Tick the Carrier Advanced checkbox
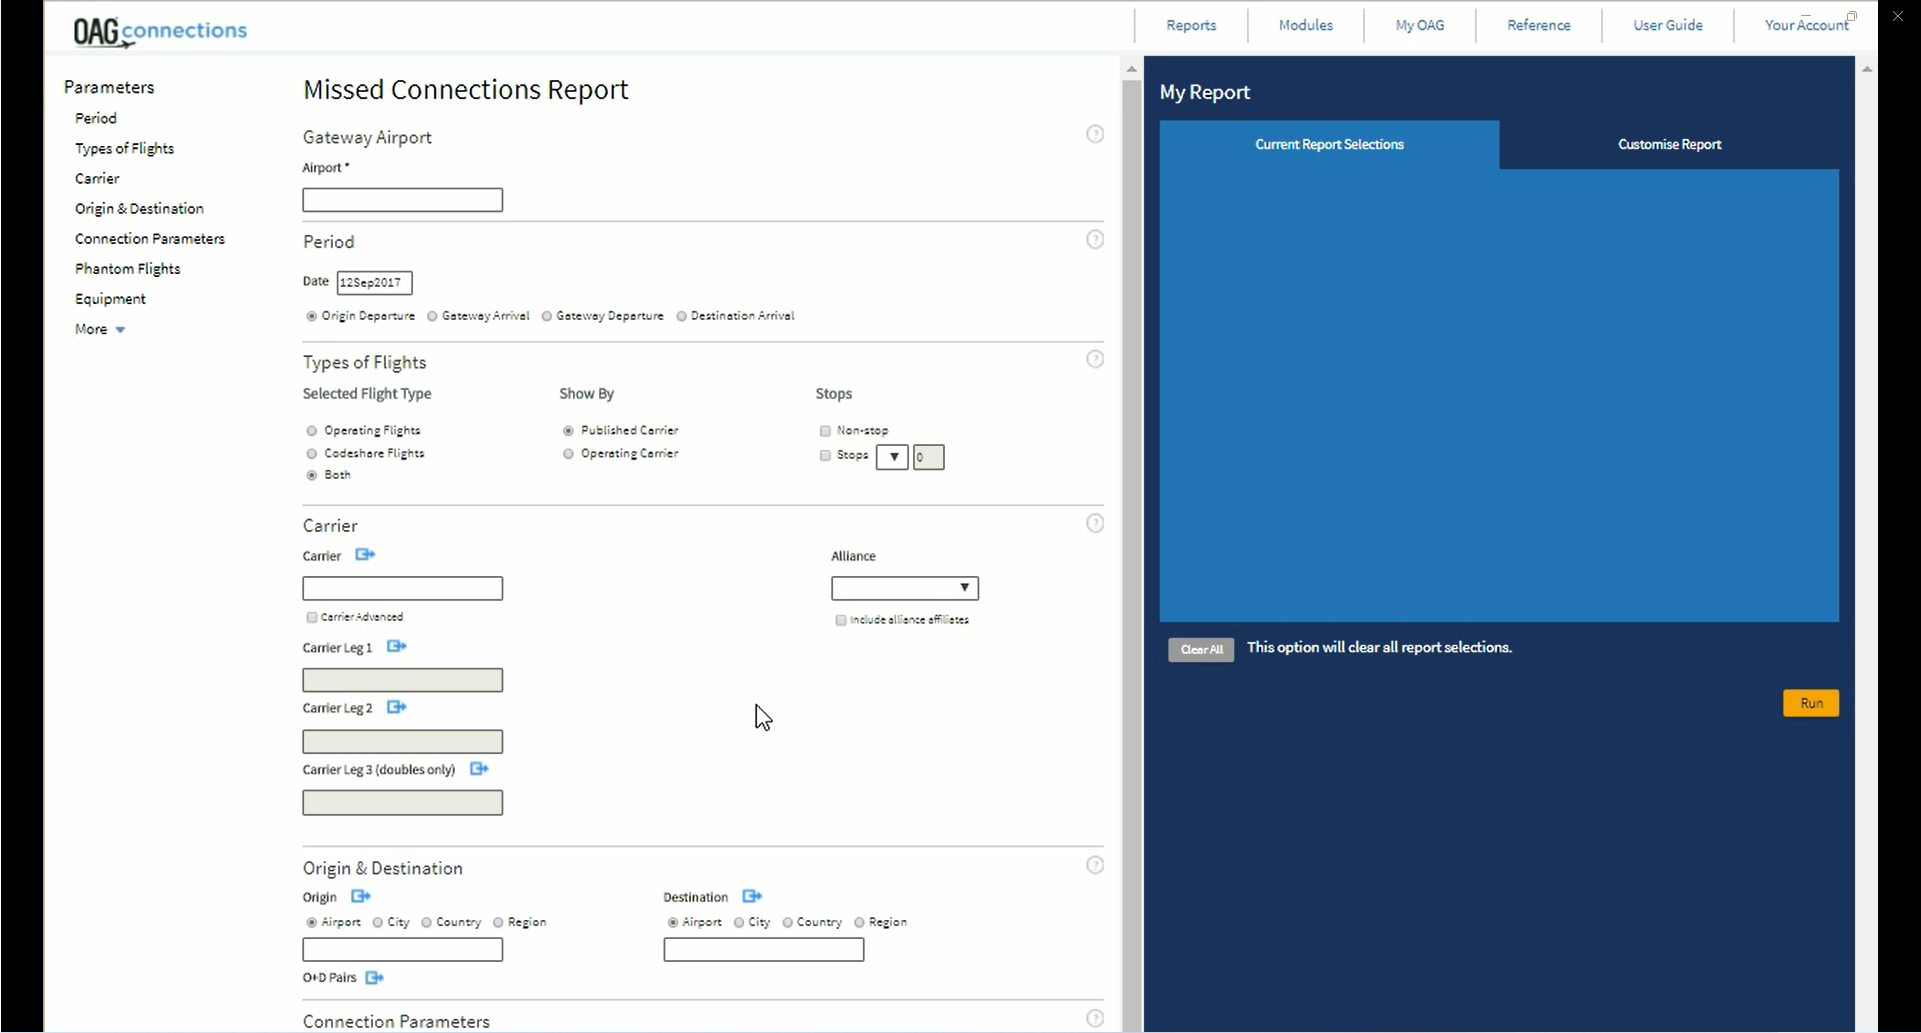The image size is (1921, 1033). coord(312,617)
